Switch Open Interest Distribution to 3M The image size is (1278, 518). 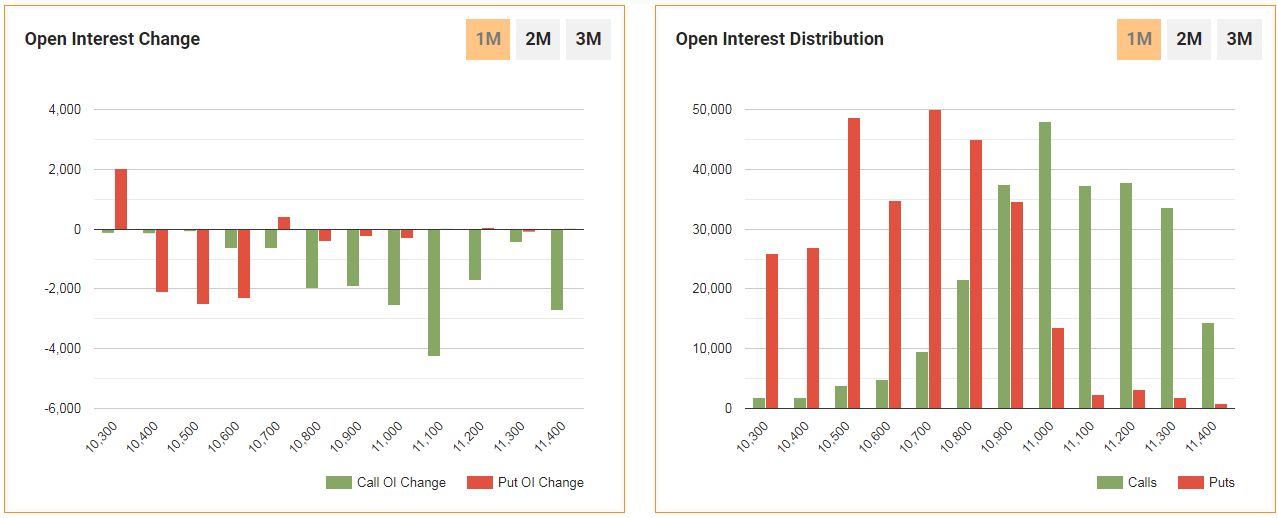1239,39
